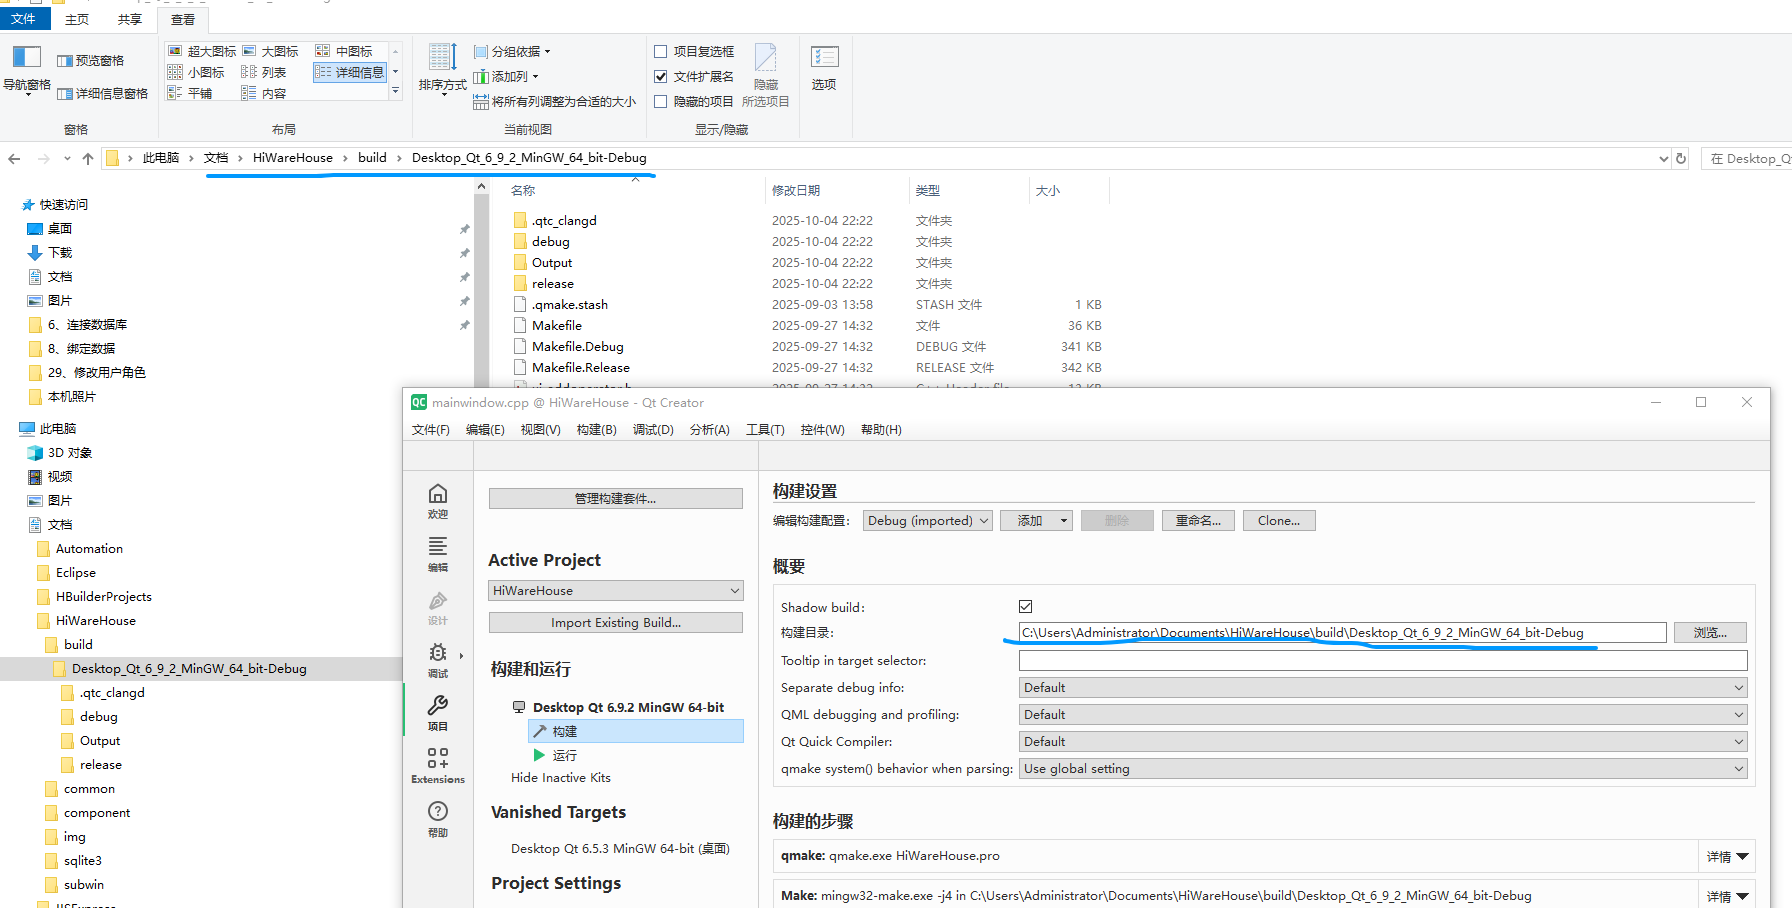Open the Qt Quick Compiler dropdown
The height and width of the screenshot is (908, 1792).
point(1383,741)
